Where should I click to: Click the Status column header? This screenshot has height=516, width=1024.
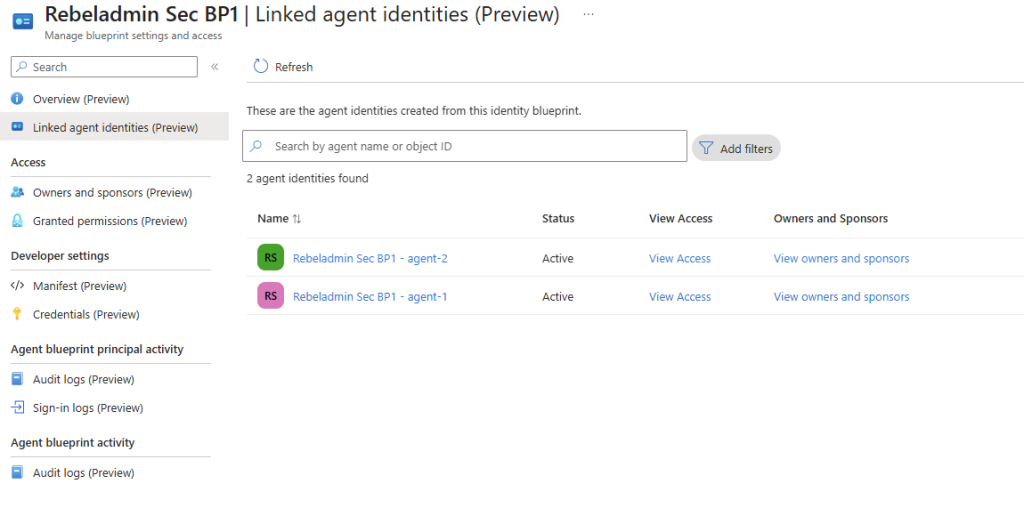[558, 219]
